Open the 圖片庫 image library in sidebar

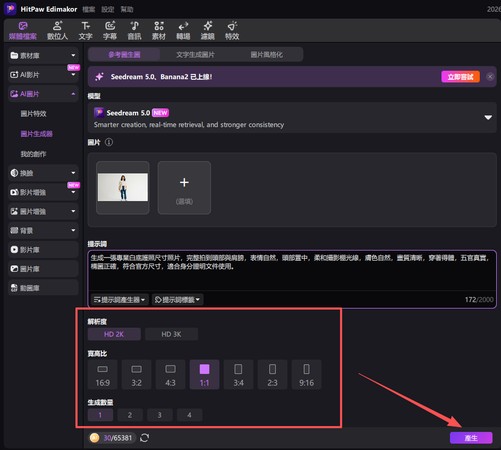43,269
